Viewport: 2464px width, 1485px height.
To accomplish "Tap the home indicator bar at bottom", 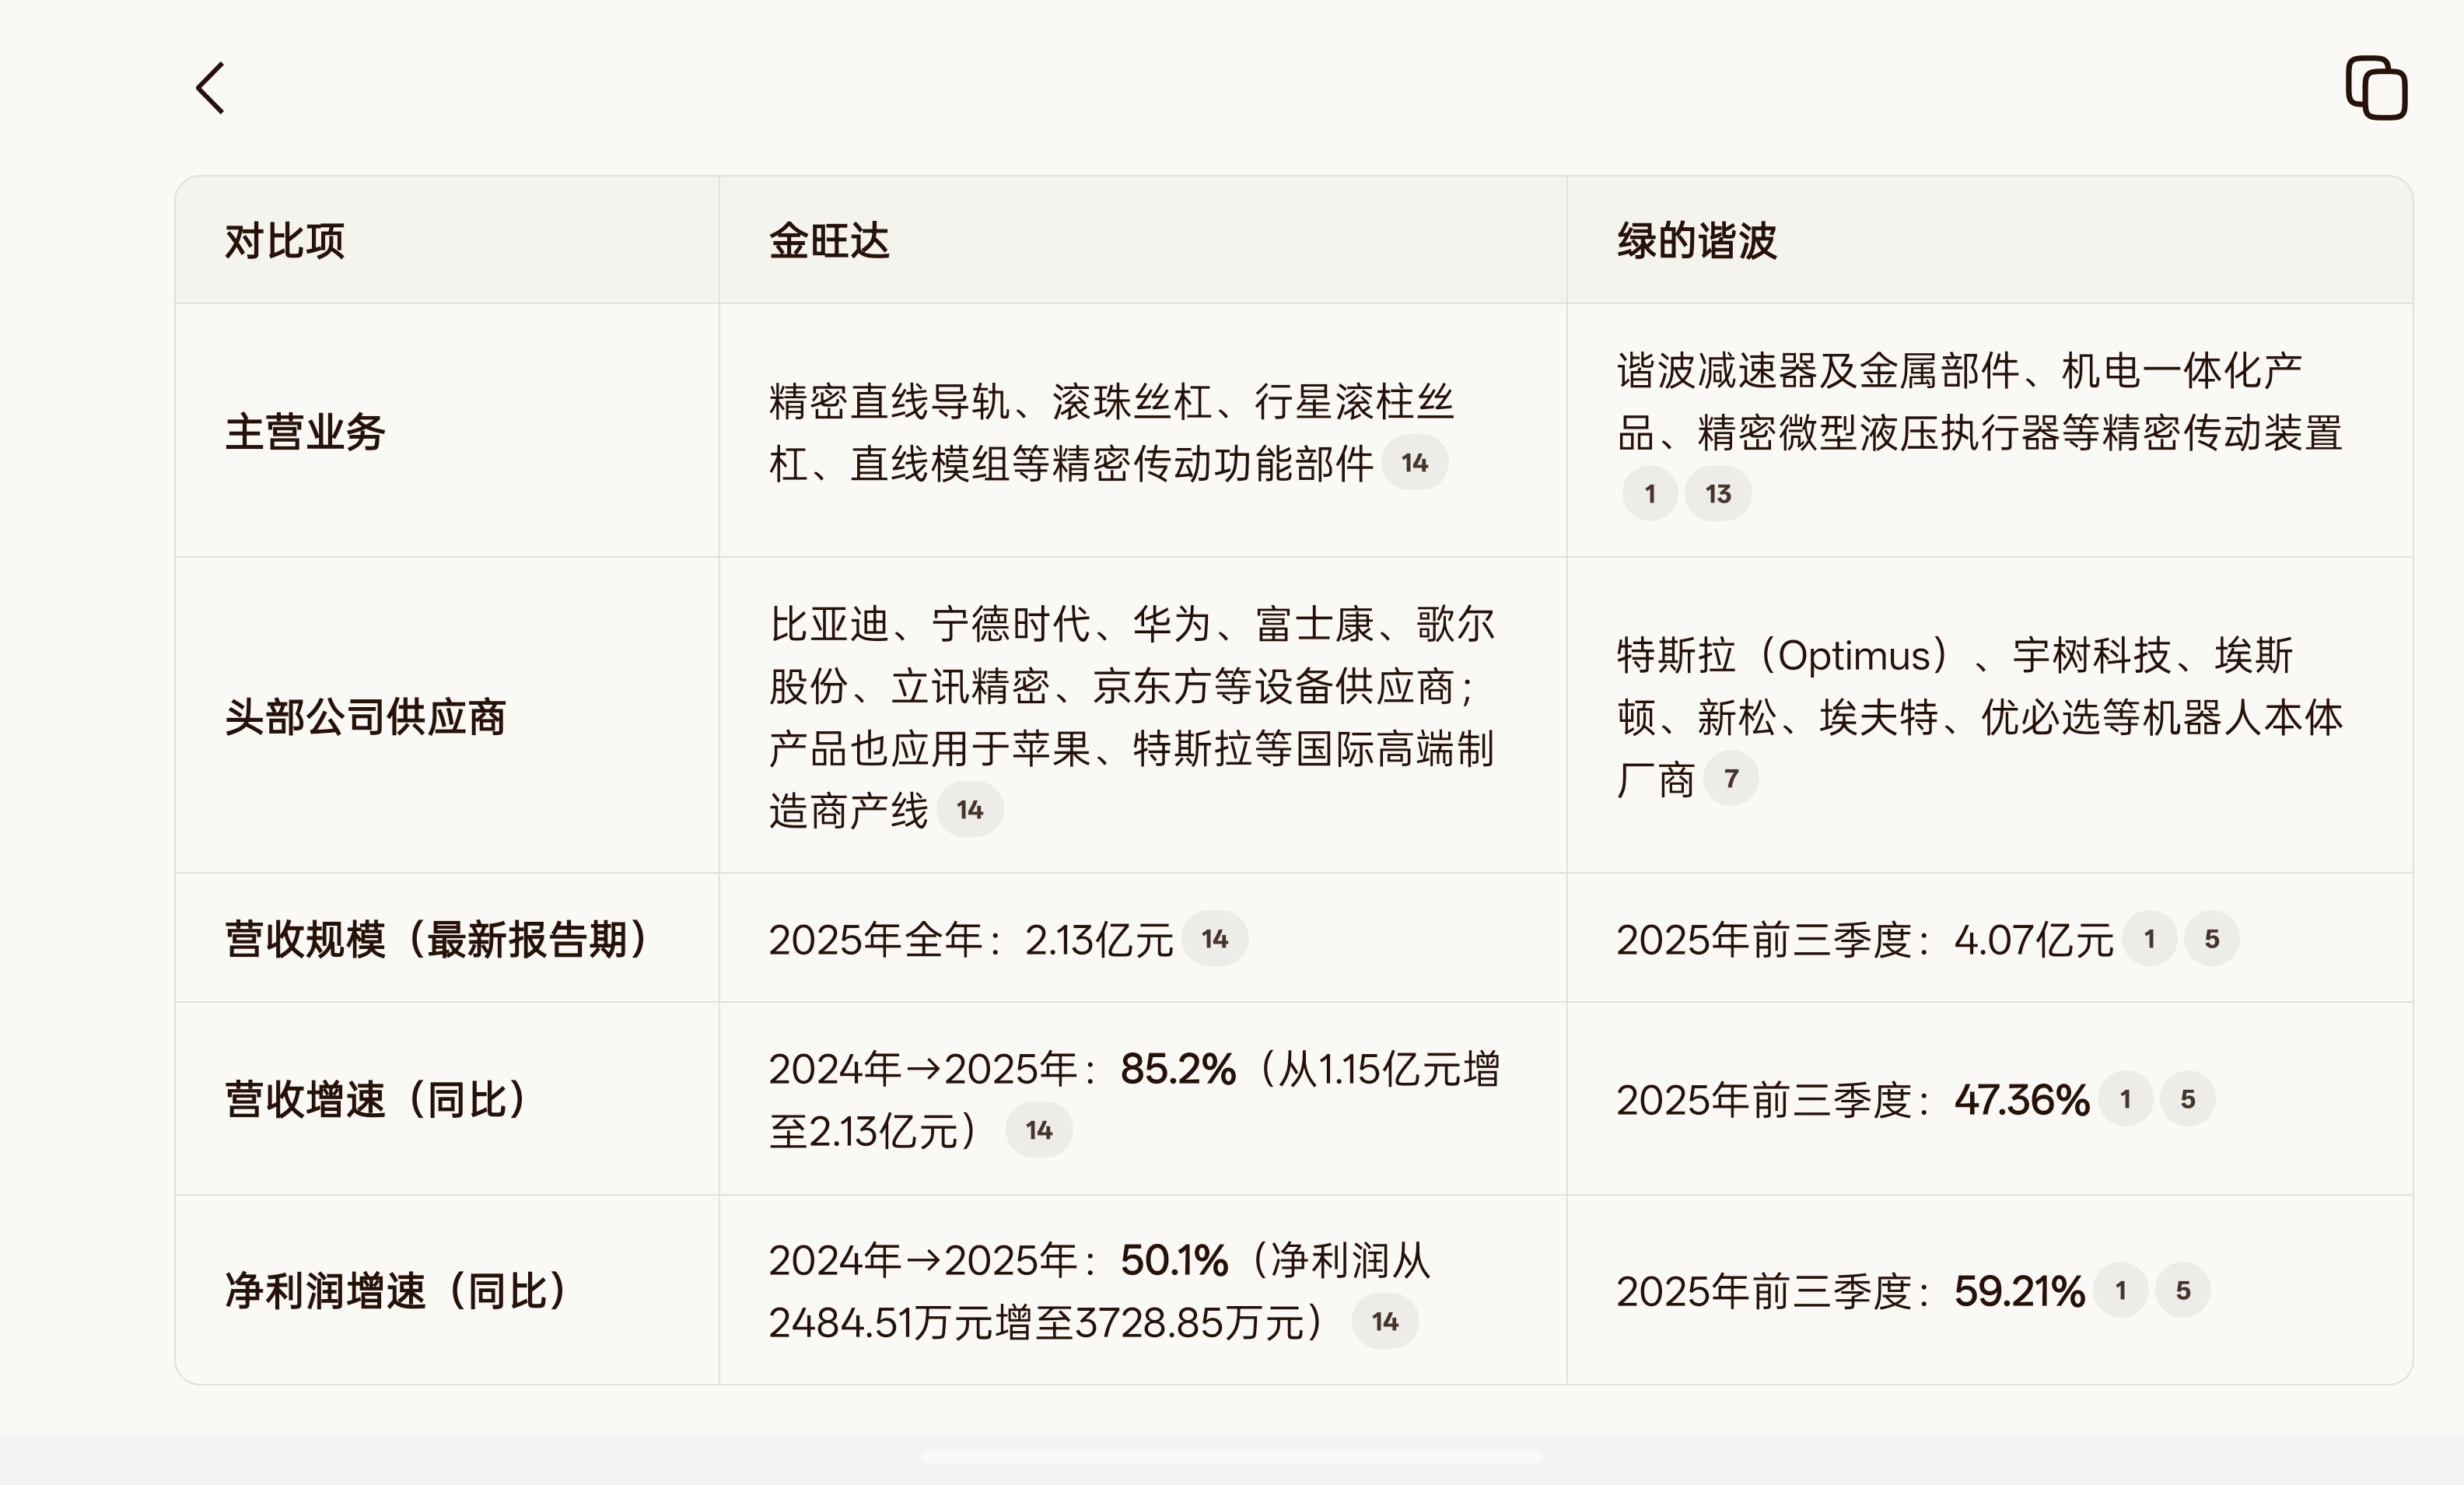I will click(x=1231, y=1457).
